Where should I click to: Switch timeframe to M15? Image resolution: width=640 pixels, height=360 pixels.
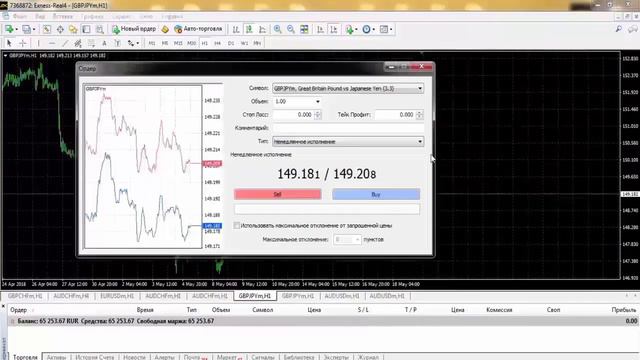pos(178,43)
